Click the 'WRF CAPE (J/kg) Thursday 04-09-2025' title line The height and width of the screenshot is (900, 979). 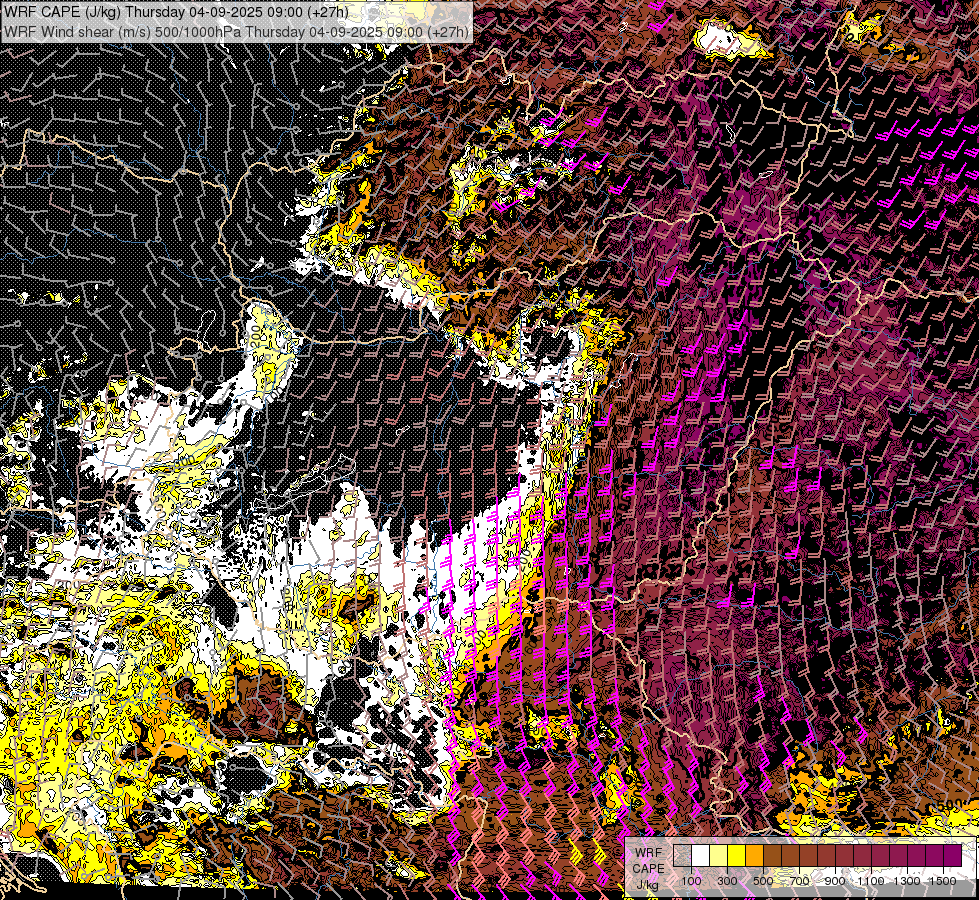click(175, 12)
